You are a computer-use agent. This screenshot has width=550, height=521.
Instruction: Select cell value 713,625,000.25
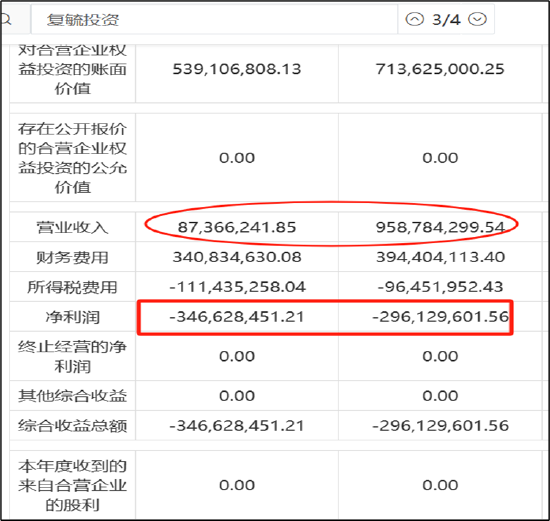[440, 69]
